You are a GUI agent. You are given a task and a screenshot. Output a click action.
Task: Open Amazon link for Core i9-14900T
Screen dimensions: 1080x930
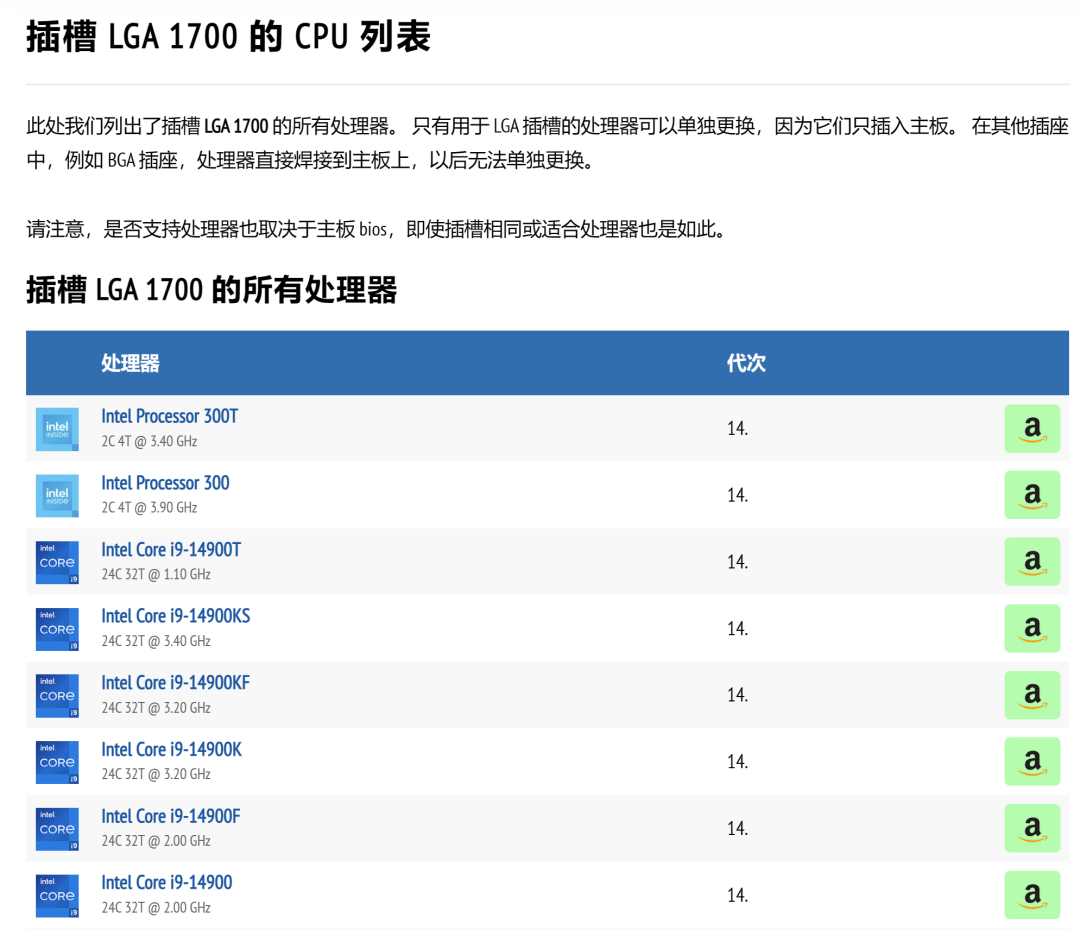1032,561
